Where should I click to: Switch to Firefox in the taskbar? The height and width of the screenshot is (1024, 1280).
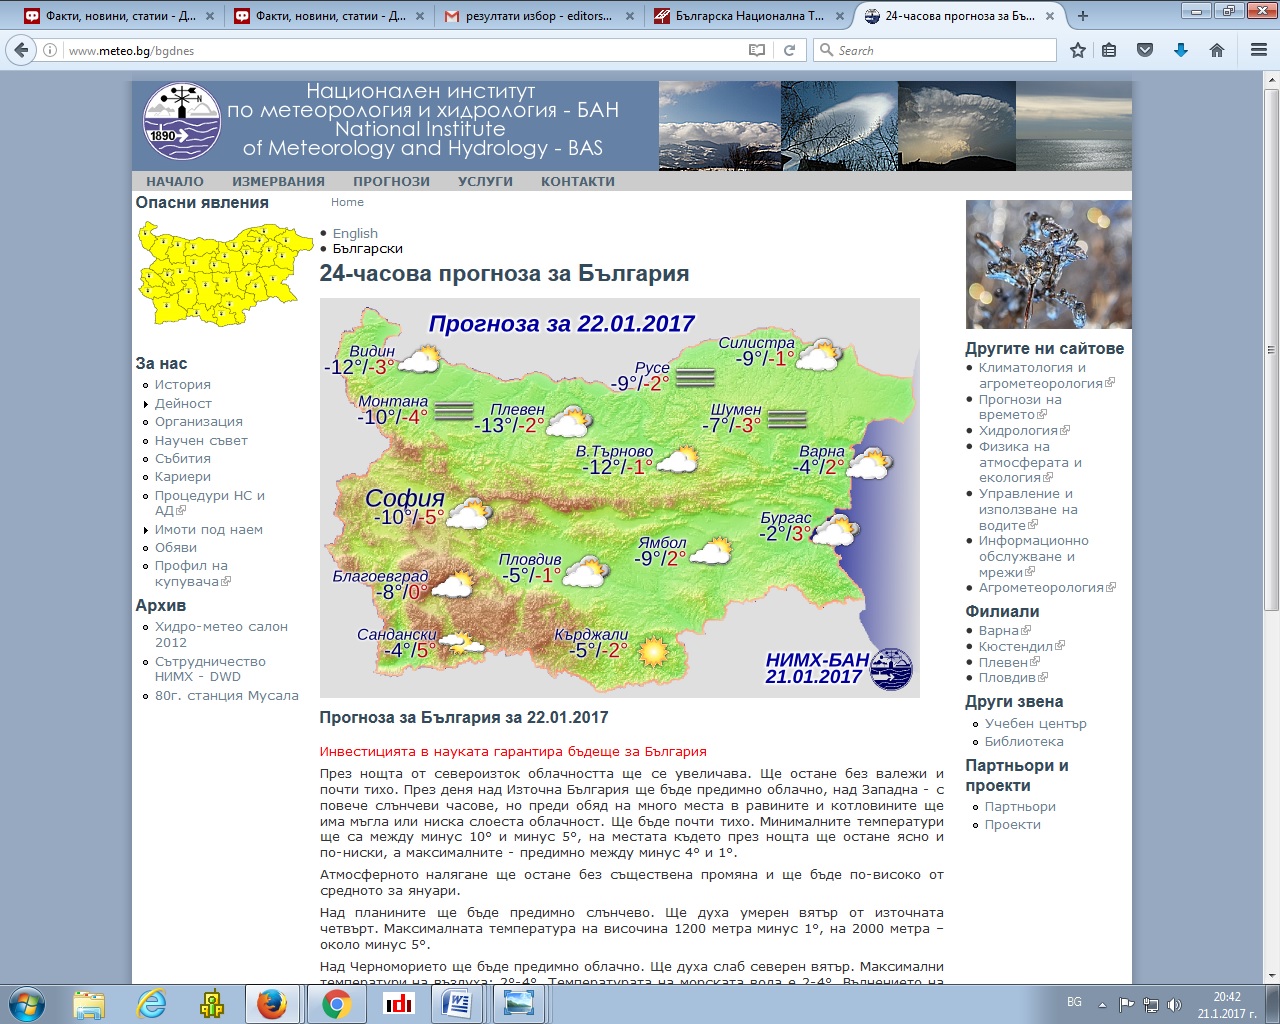point(272,1004)
